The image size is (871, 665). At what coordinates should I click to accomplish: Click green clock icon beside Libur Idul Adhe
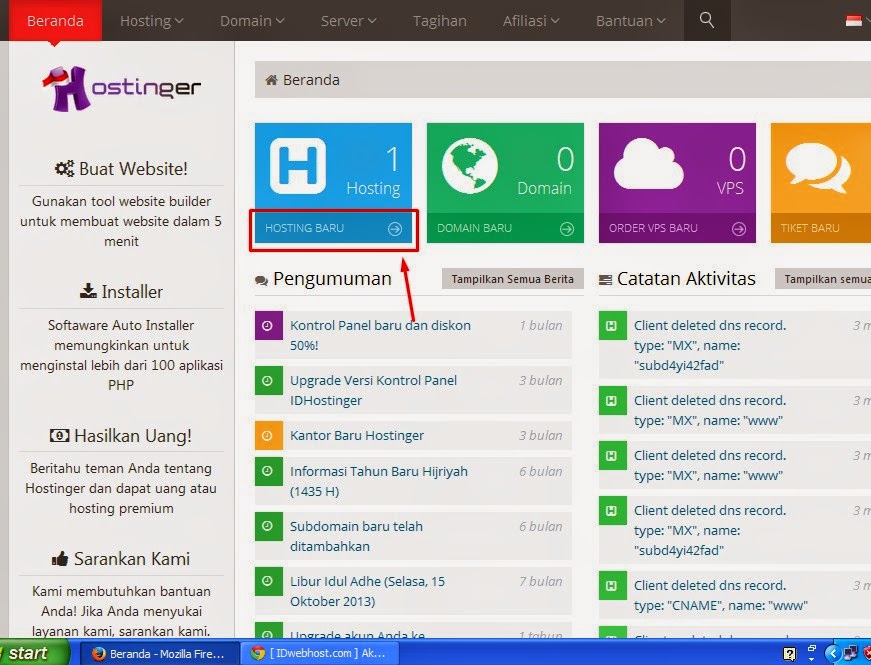click(x=269, y=581)
